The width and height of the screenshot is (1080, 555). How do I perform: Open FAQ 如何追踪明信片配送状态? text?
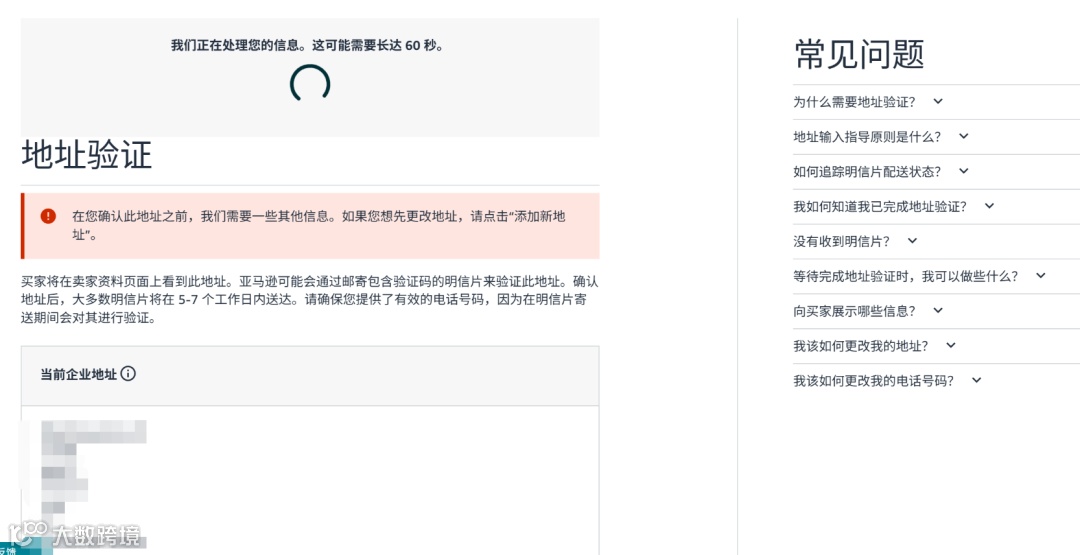[867, 171]
